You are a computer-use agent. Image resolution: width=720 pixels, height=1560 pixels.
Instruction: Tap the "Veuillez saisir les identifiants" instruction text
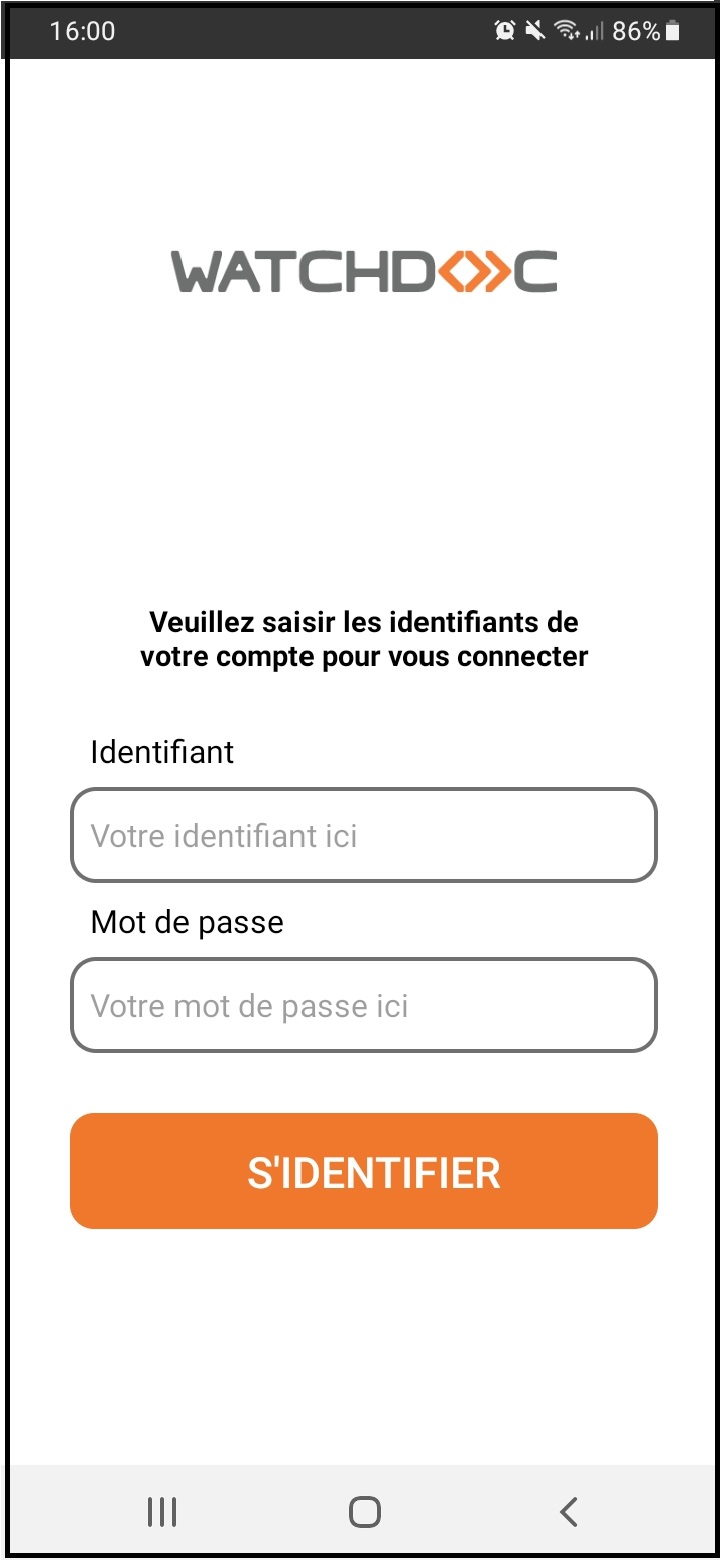click(364, 622)
